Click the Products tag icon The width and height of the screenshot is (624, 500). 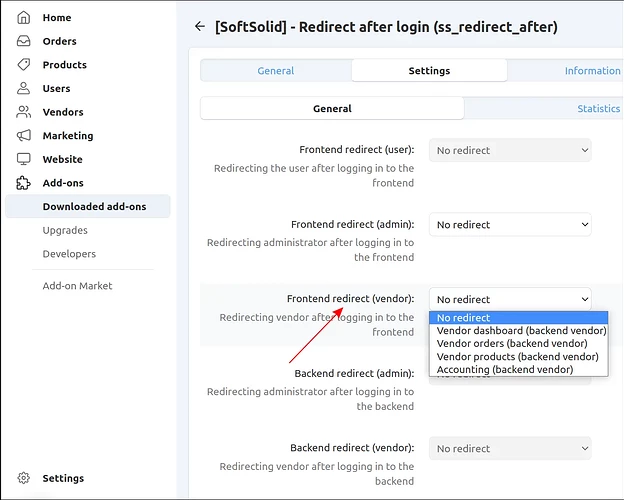23,64
